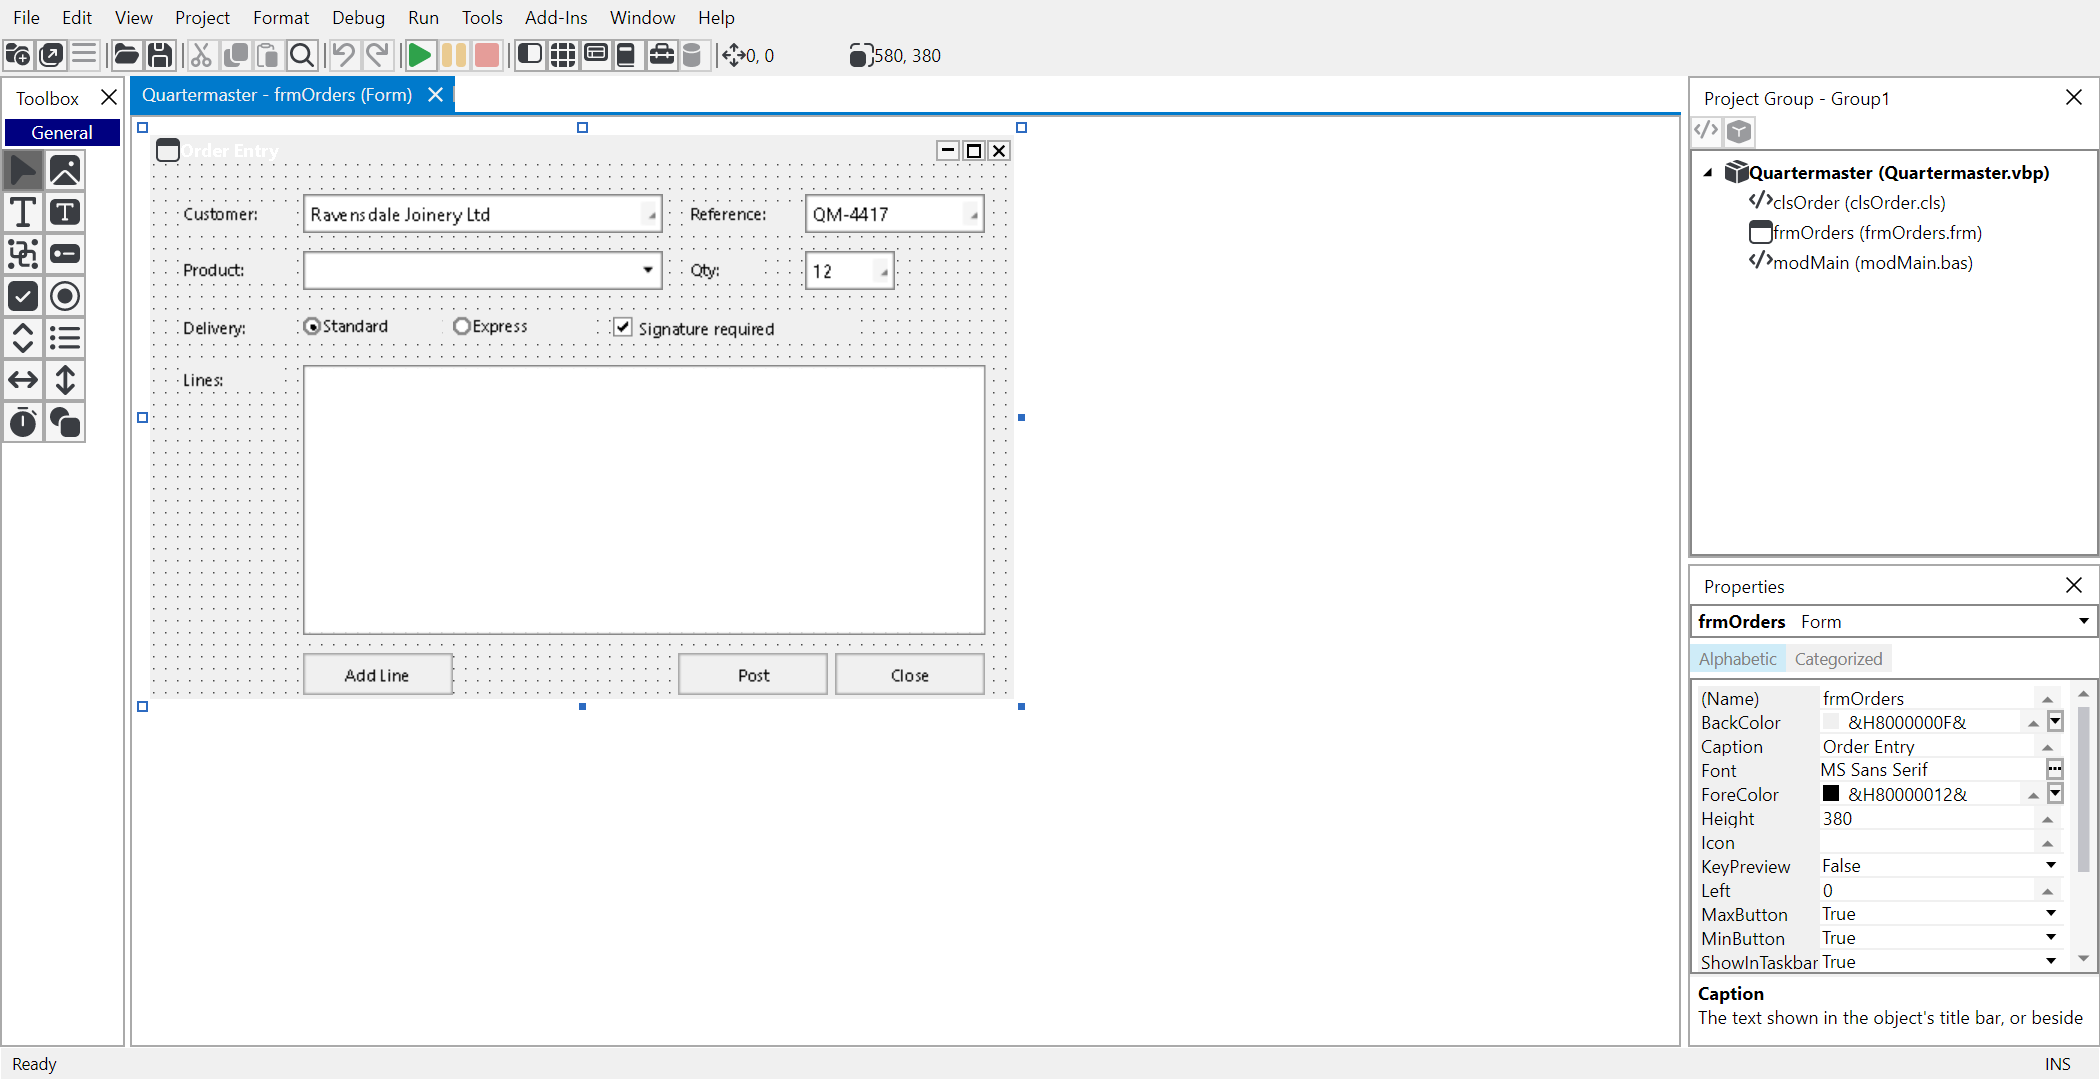Click the View Code icon in Project panel

tap(1706, 131)
